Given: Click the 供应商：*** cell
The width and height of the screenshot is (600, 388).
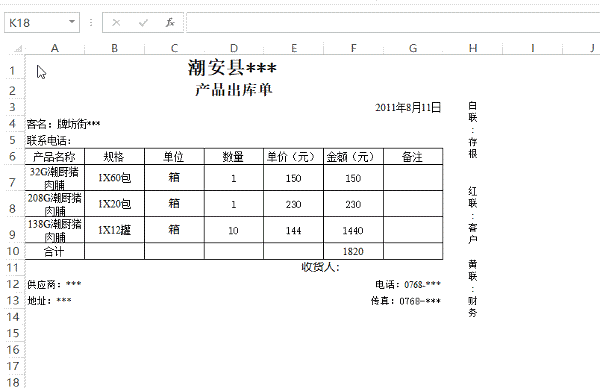Looking at the screenshot, I should point(54,284).
